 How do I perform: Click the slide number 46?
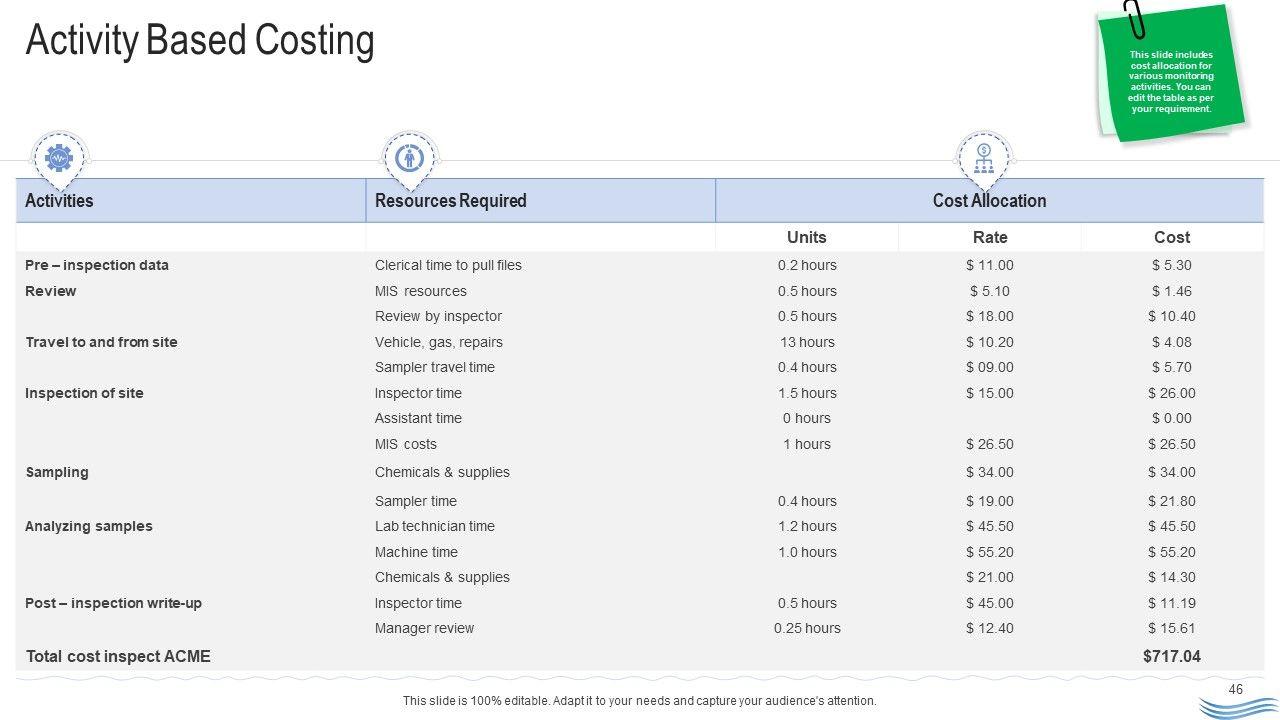(1235, 689)
